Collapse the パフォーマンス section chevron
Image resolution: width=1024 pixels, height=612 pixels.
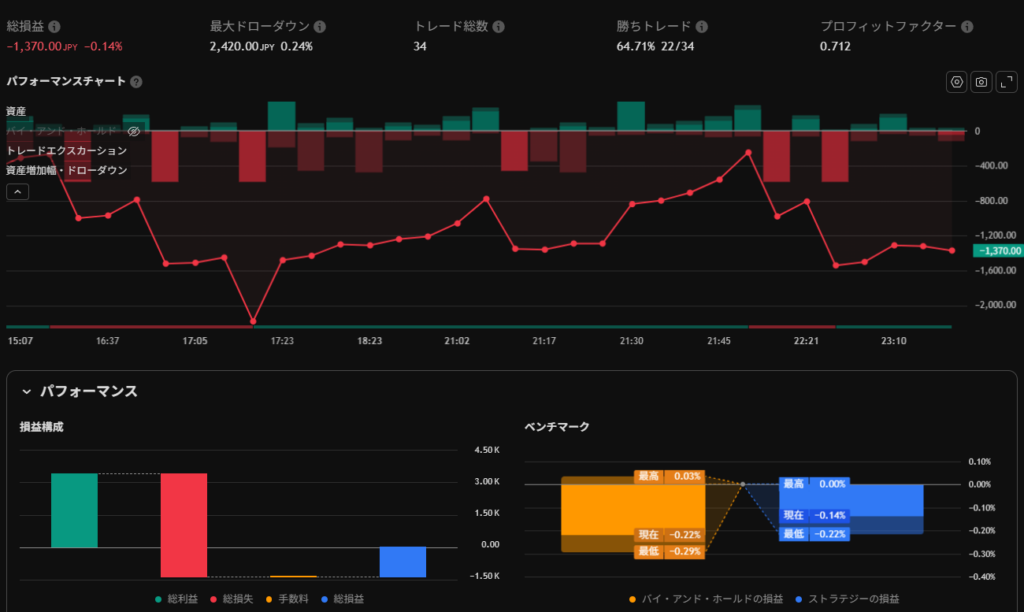(27, 391)
